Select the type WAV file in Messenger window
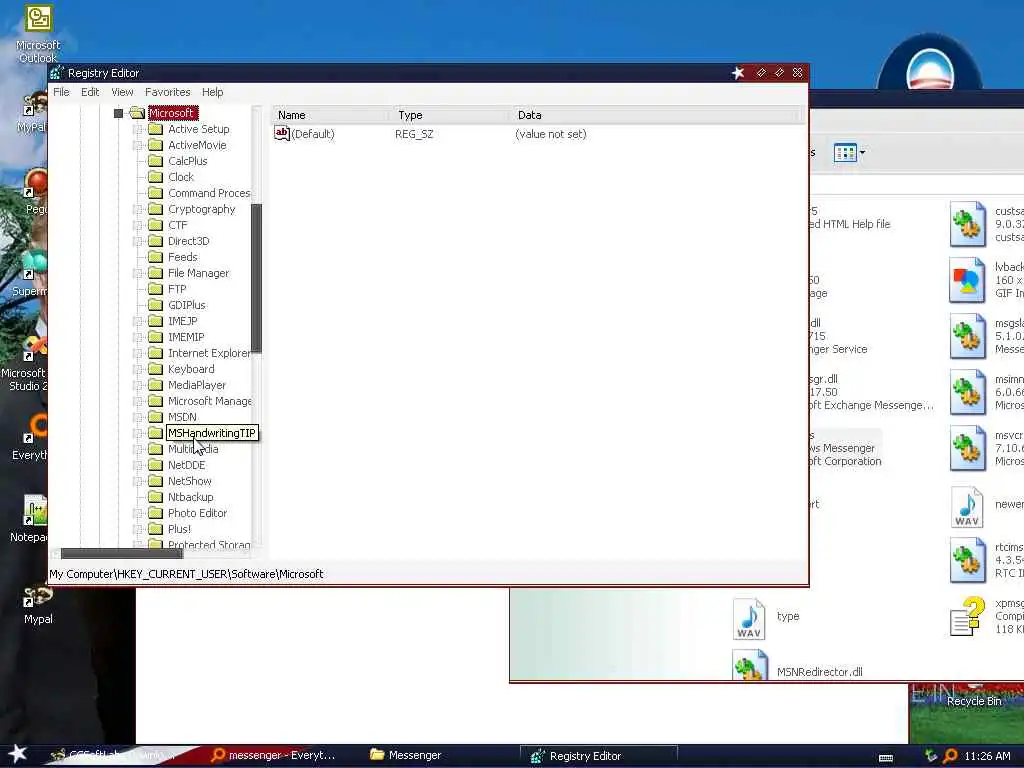Screen dimensions: 1024x768 point(748,618)
